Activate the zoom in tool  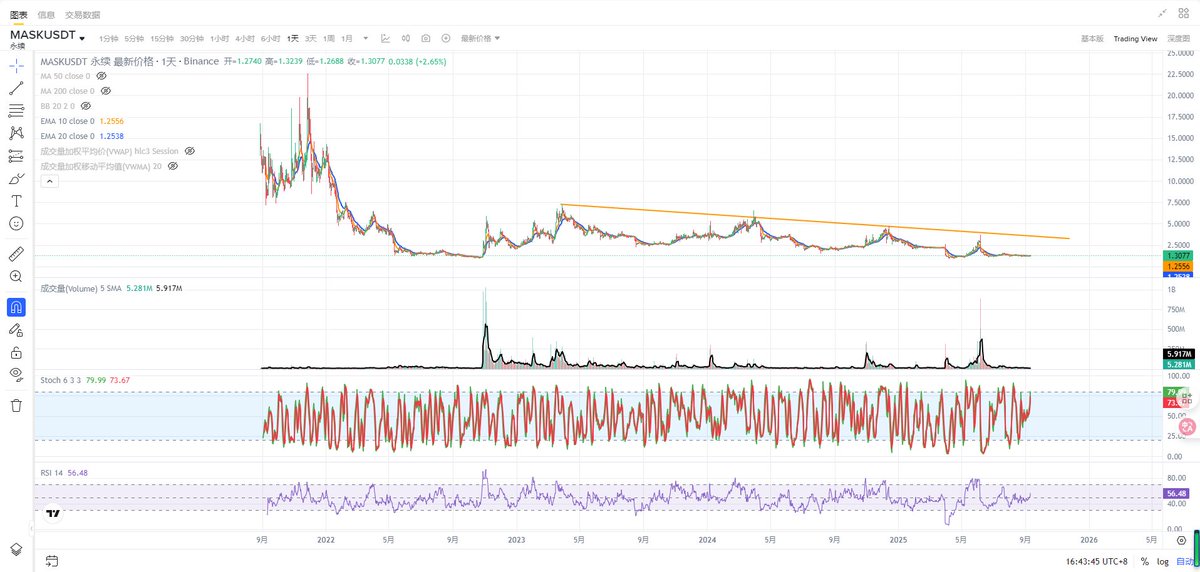(16, 276)
